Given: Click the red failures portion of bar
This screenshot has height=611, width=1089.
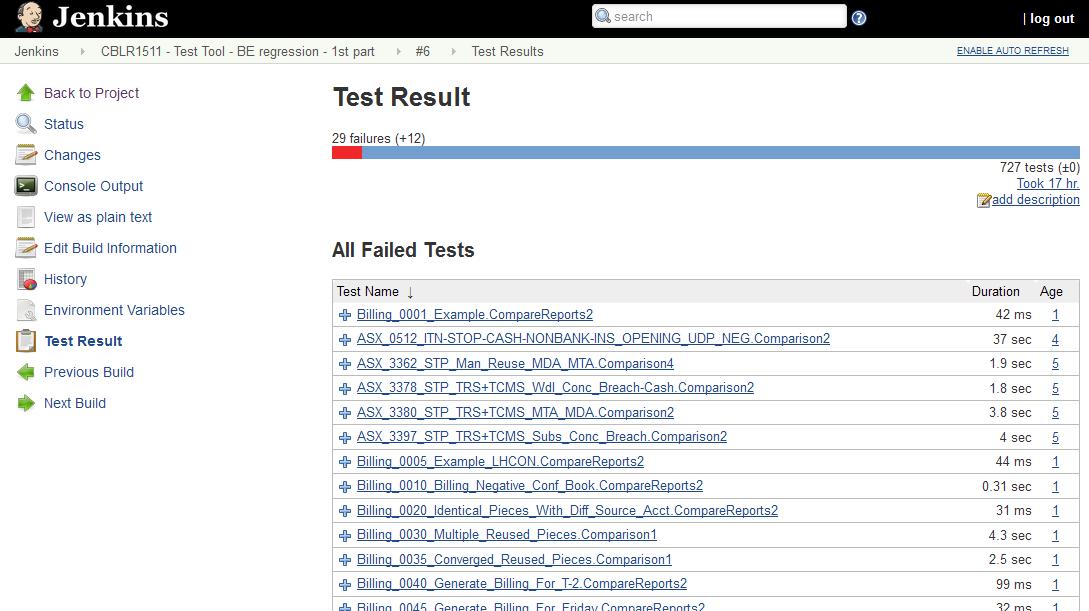Looking at the screenshot, I should 347,153.
